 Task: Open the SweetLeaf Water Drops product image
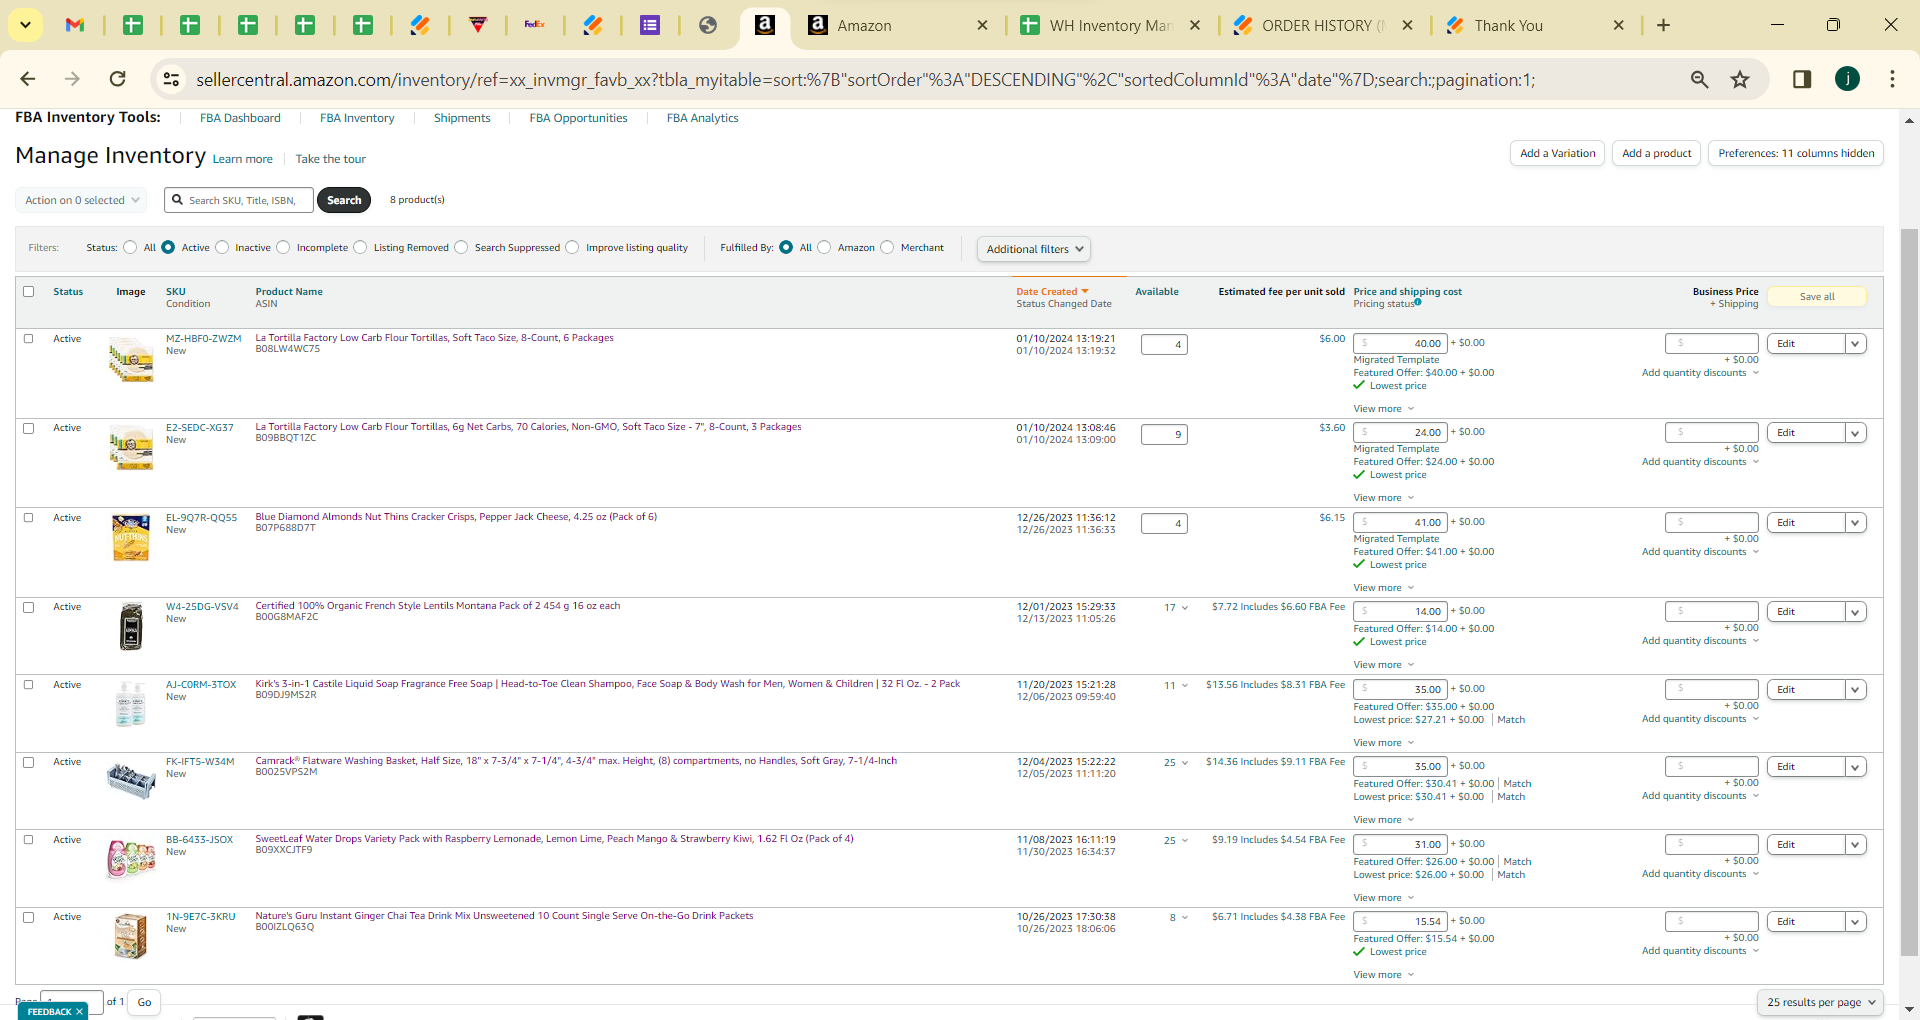131,859
